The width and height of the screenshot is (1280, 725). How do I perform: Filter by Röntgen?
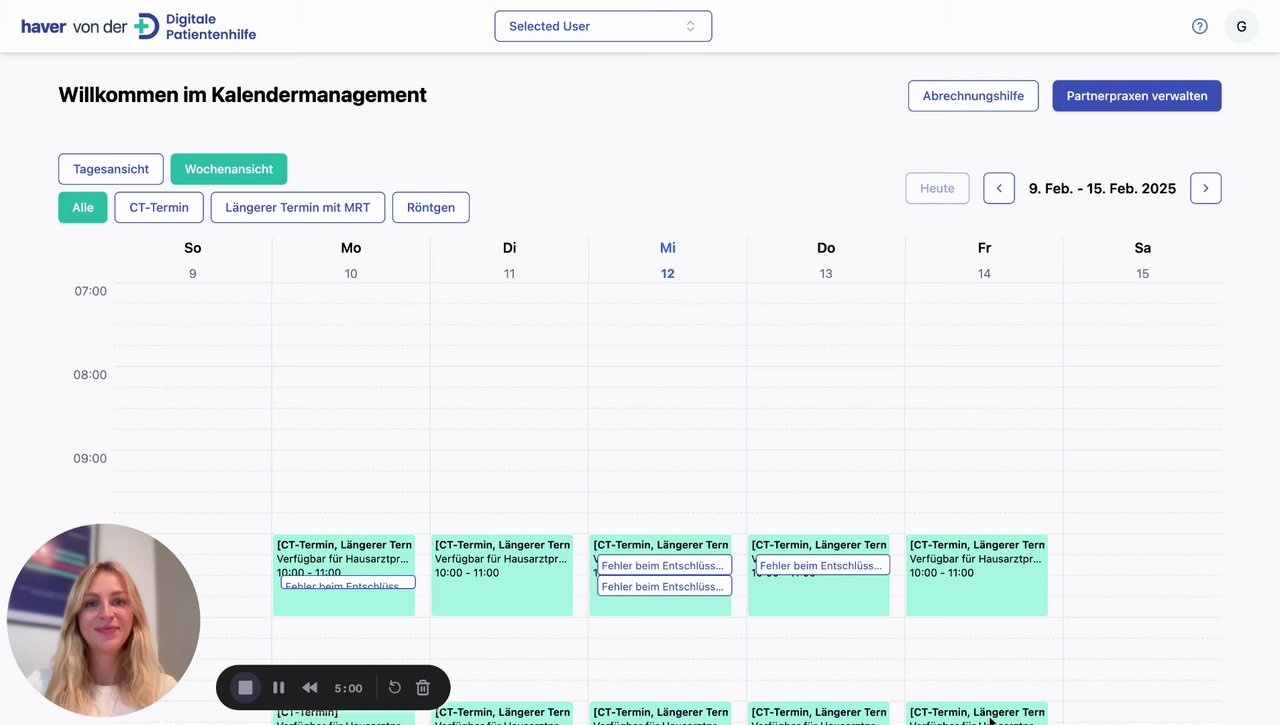click(x=431, y=207)
